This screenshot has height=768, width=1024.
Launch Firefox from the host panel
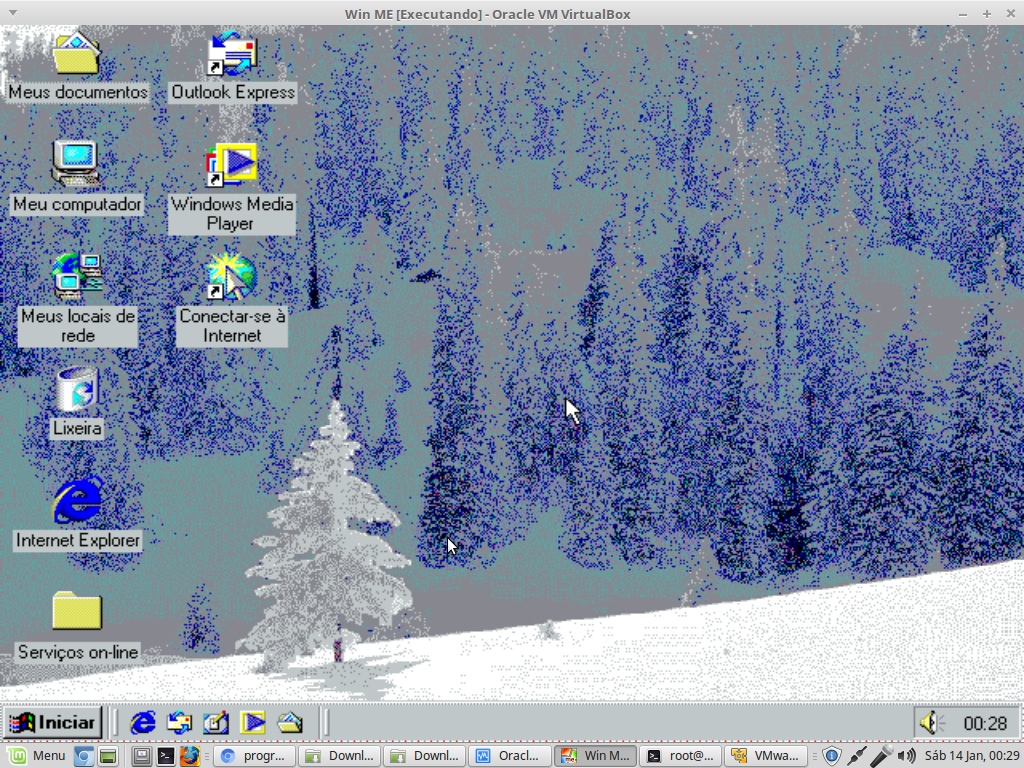(189, 756)
